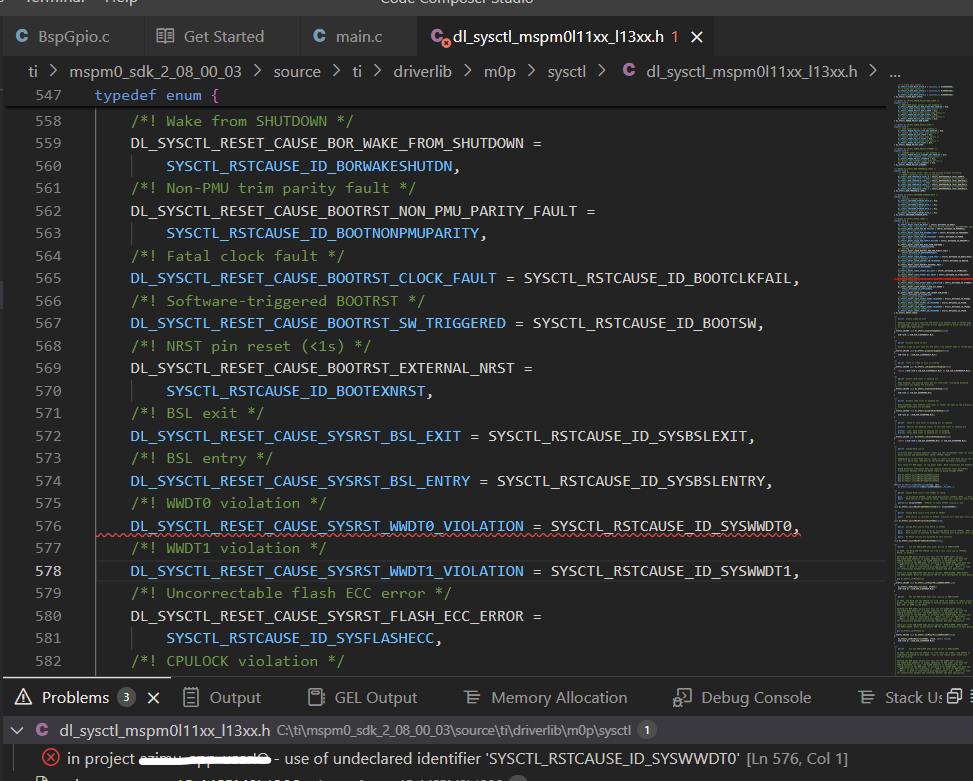The height and width of the screenshot is (781, 973).
Task: Click the C file icon on BspGpio.c tab
Action: 22,36
